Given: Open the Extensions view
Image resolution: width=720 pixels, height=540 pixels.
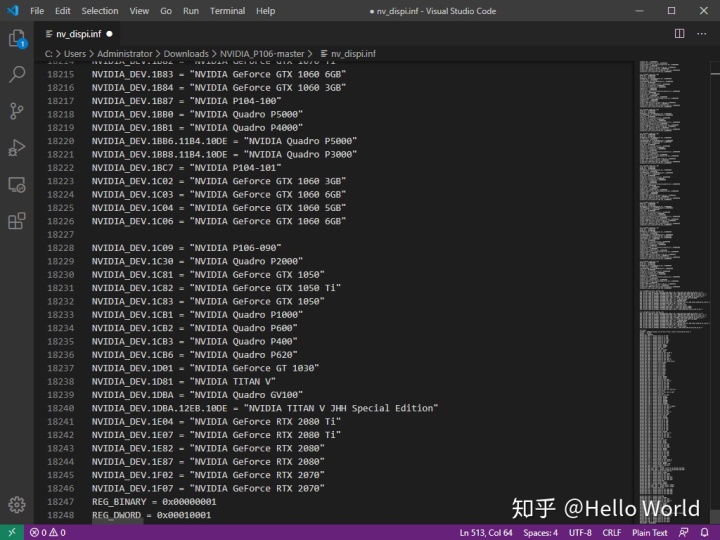Looking at the screenshot, I should coord(17,221).
